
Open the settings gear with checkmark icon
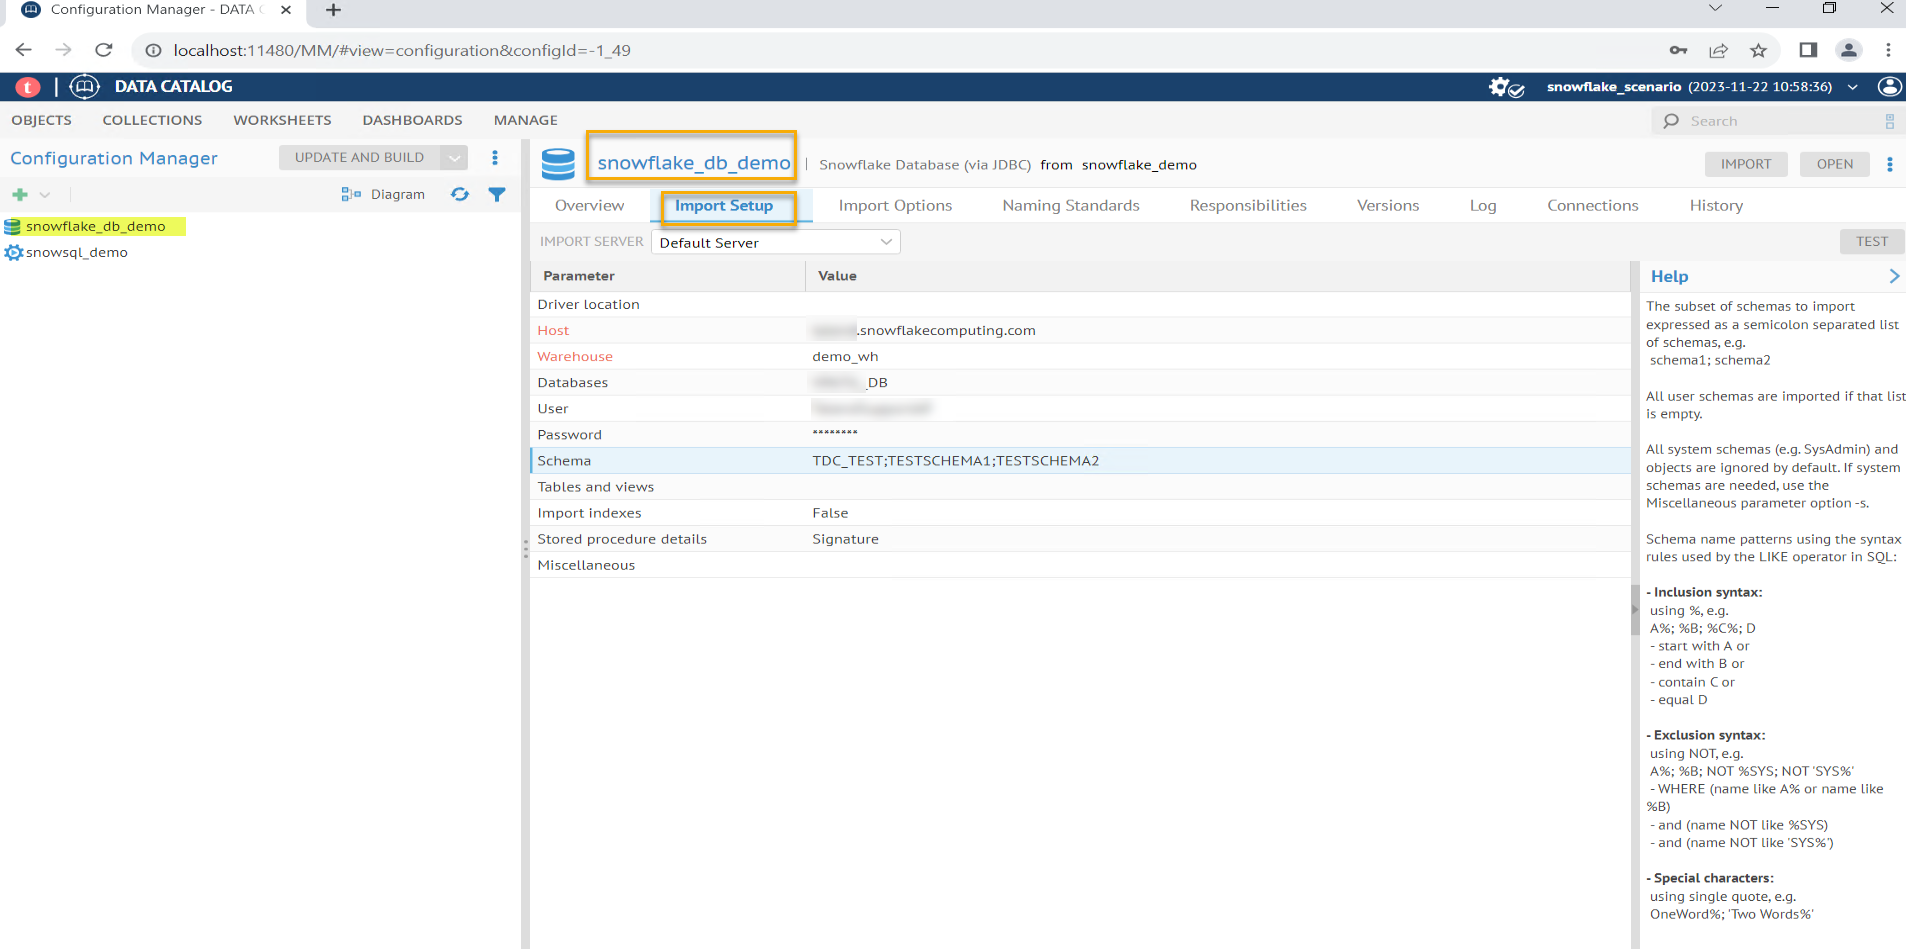click(1505, 87)
